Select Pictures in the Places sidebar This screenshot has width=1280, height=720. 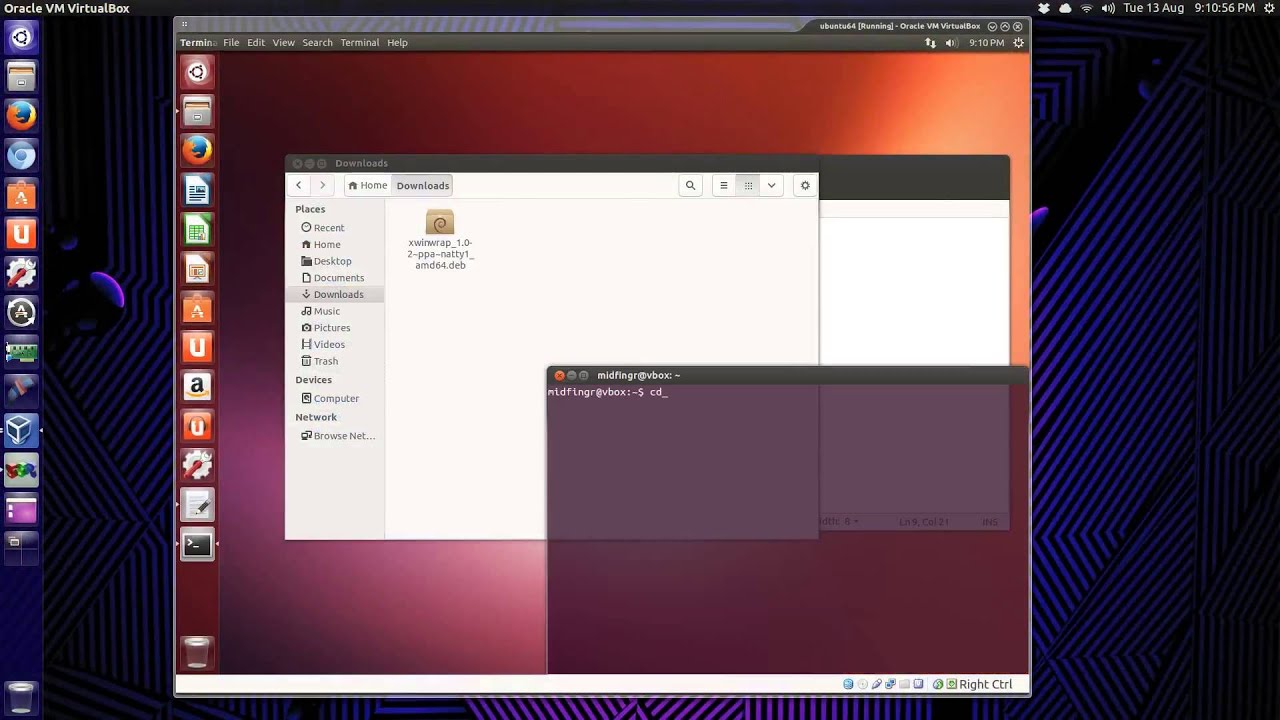335,328
